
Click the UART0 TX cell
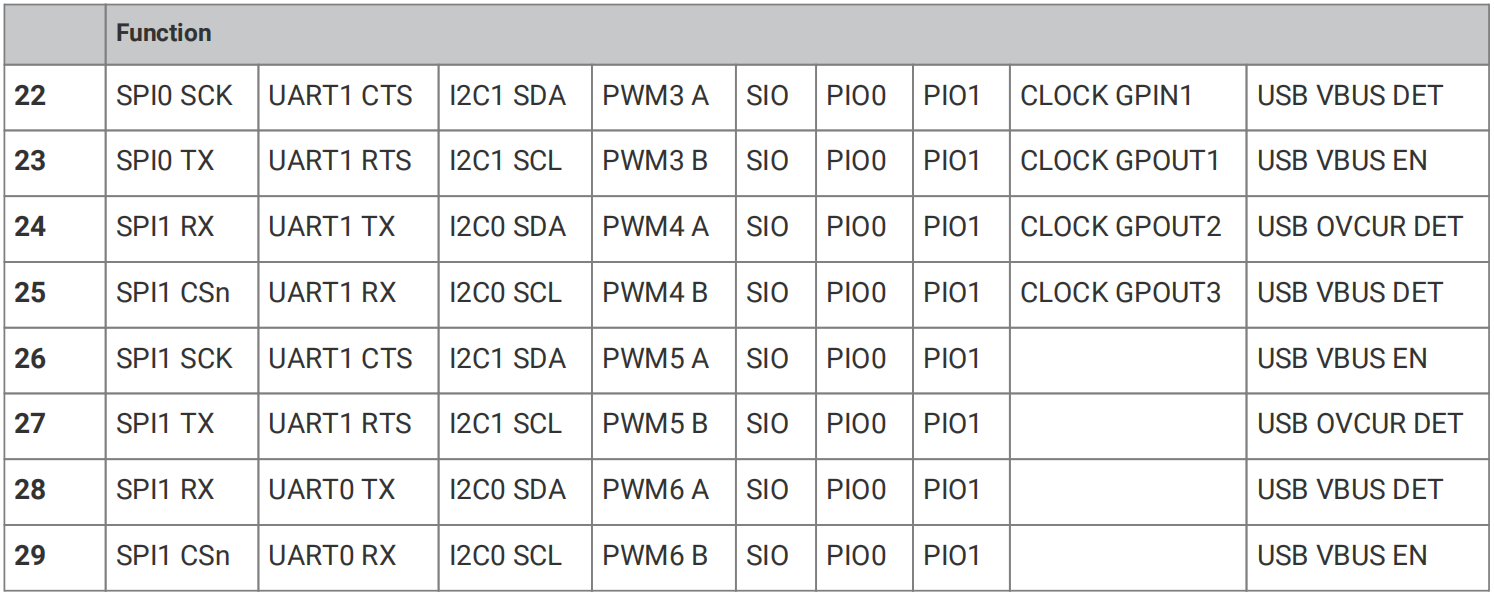point(348,490)
